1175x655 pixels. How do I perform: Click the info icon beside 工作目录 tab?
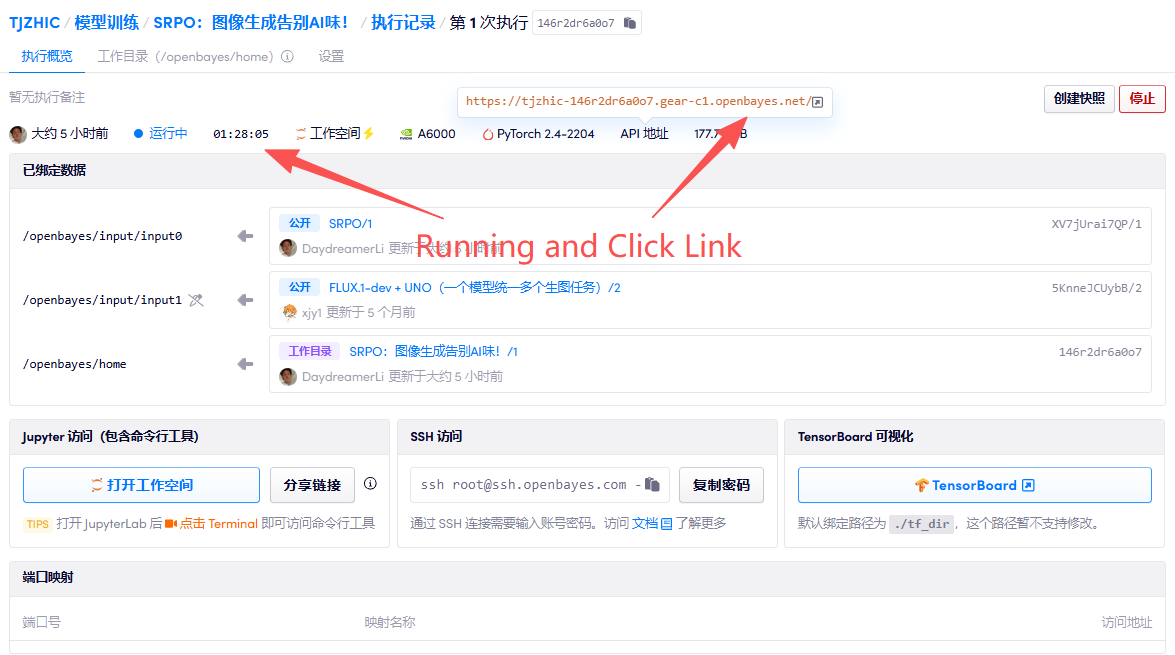click(x=287, y=57)
